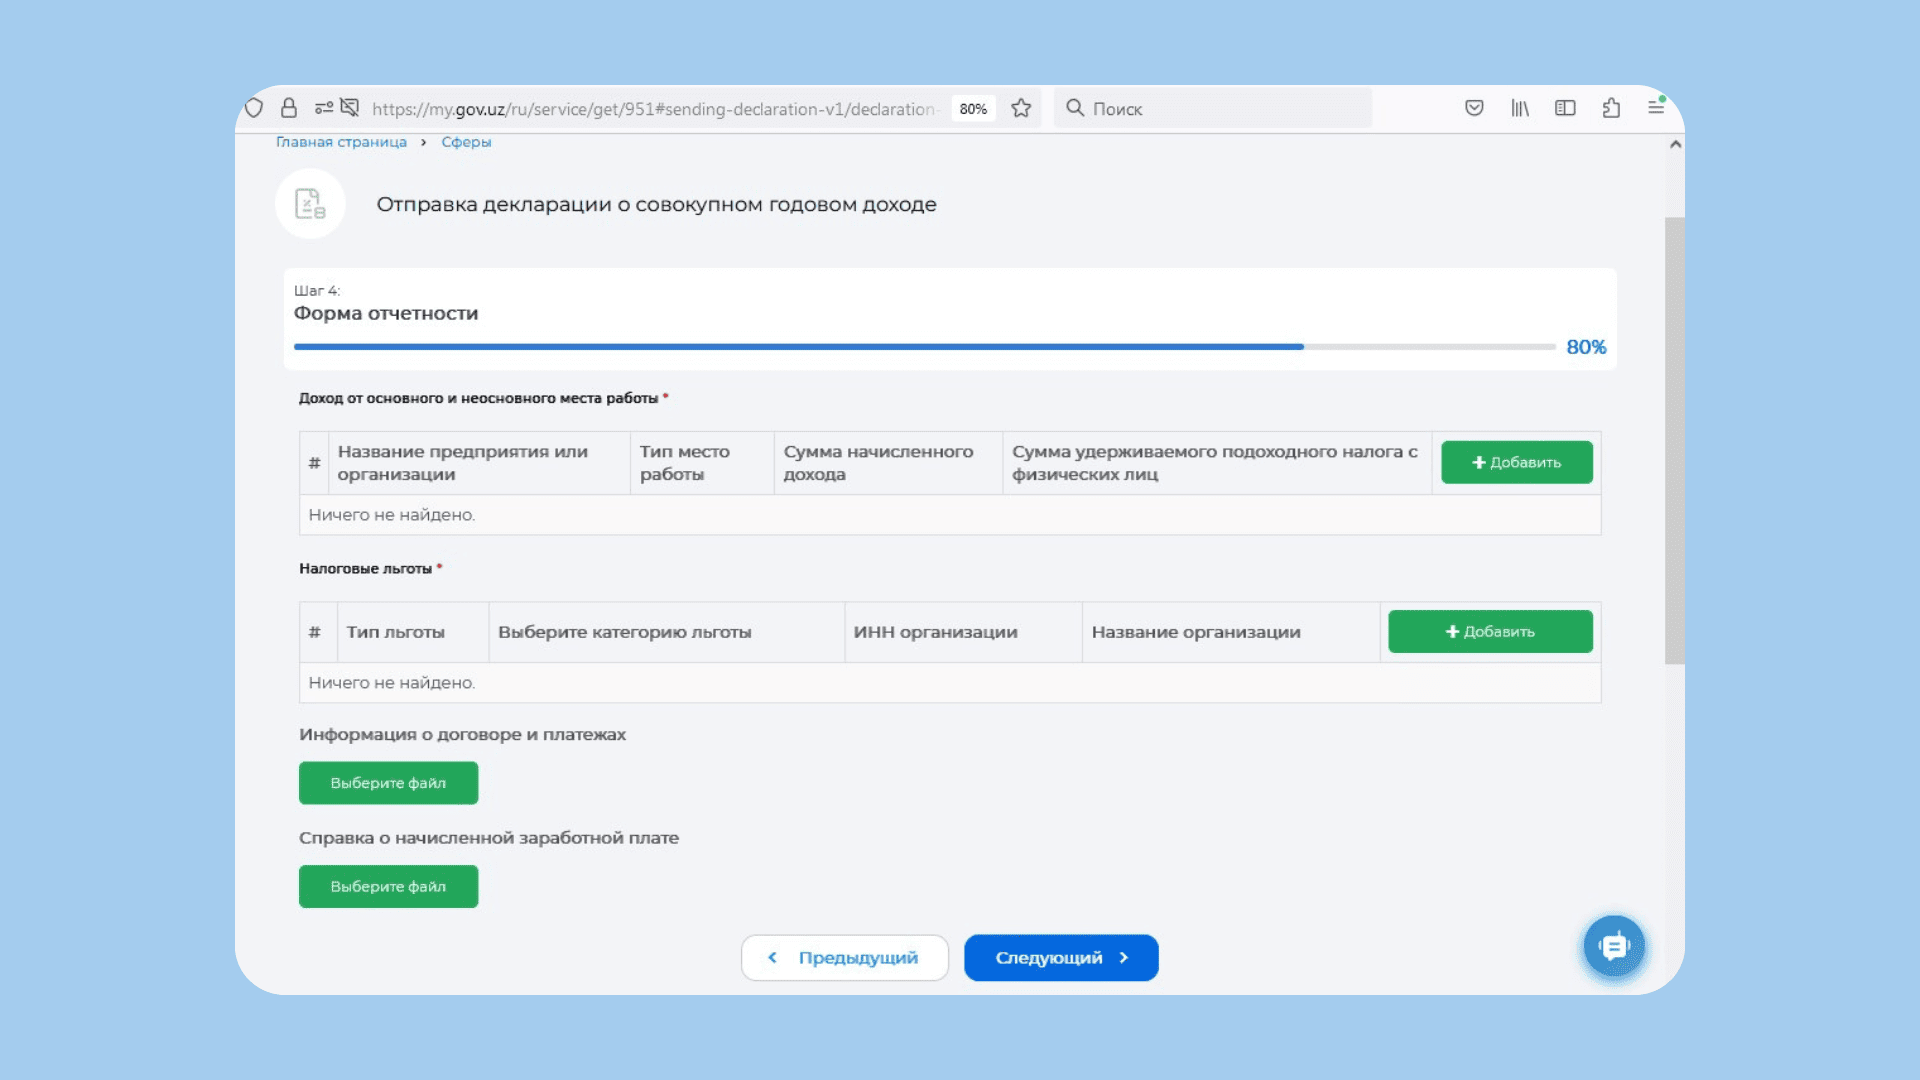
Task: Go to the previous step
Action: [845, 958]
